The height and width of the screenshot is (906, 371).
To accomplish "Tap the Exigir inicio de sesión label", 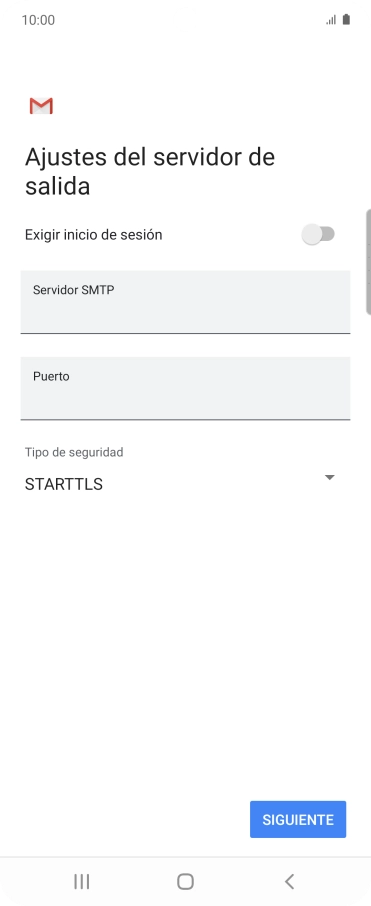I will click(x=94, y=235).
